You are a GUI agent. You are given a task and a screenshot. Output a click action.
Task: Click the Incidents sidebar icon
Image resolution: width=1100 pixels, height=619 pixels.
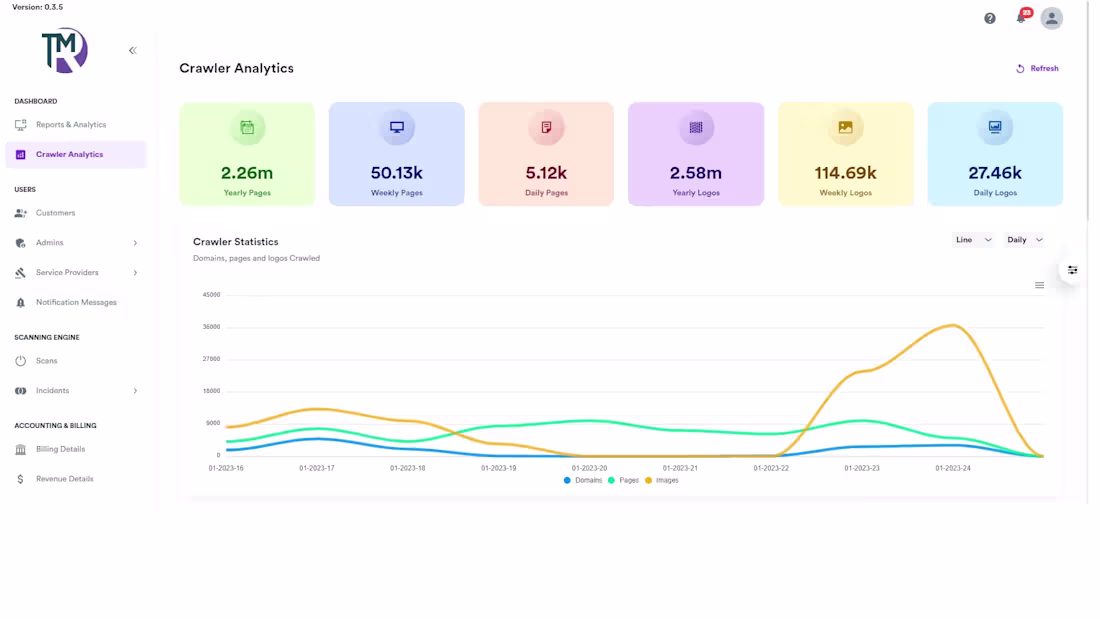20,391
